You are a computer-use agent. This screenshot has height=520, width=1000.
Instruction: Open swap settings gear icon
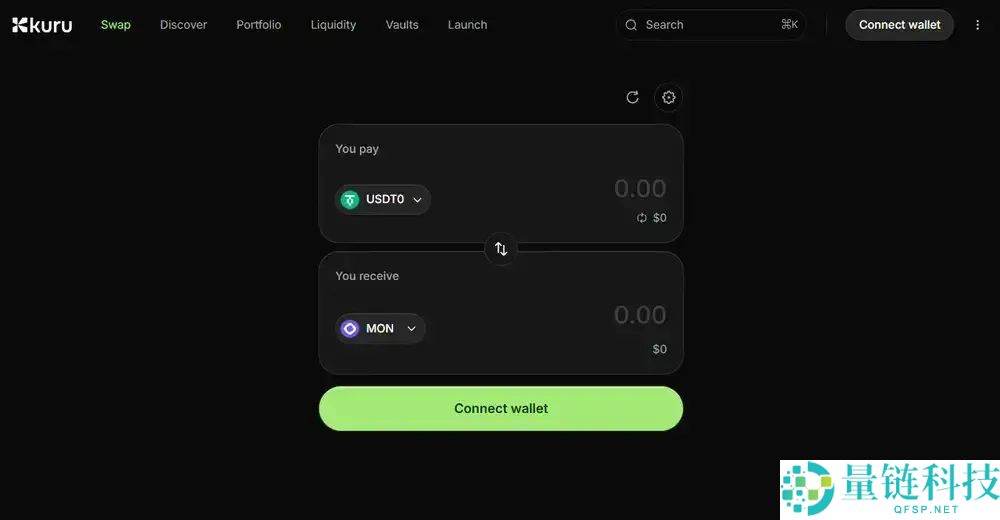pos(669,97)
